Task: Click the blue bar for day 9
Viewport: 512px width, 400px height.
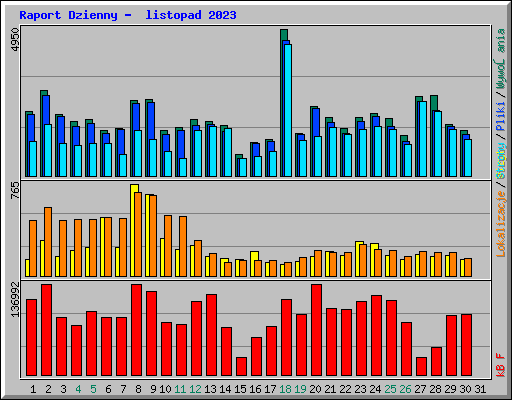Action: click(x=151, y=139)
